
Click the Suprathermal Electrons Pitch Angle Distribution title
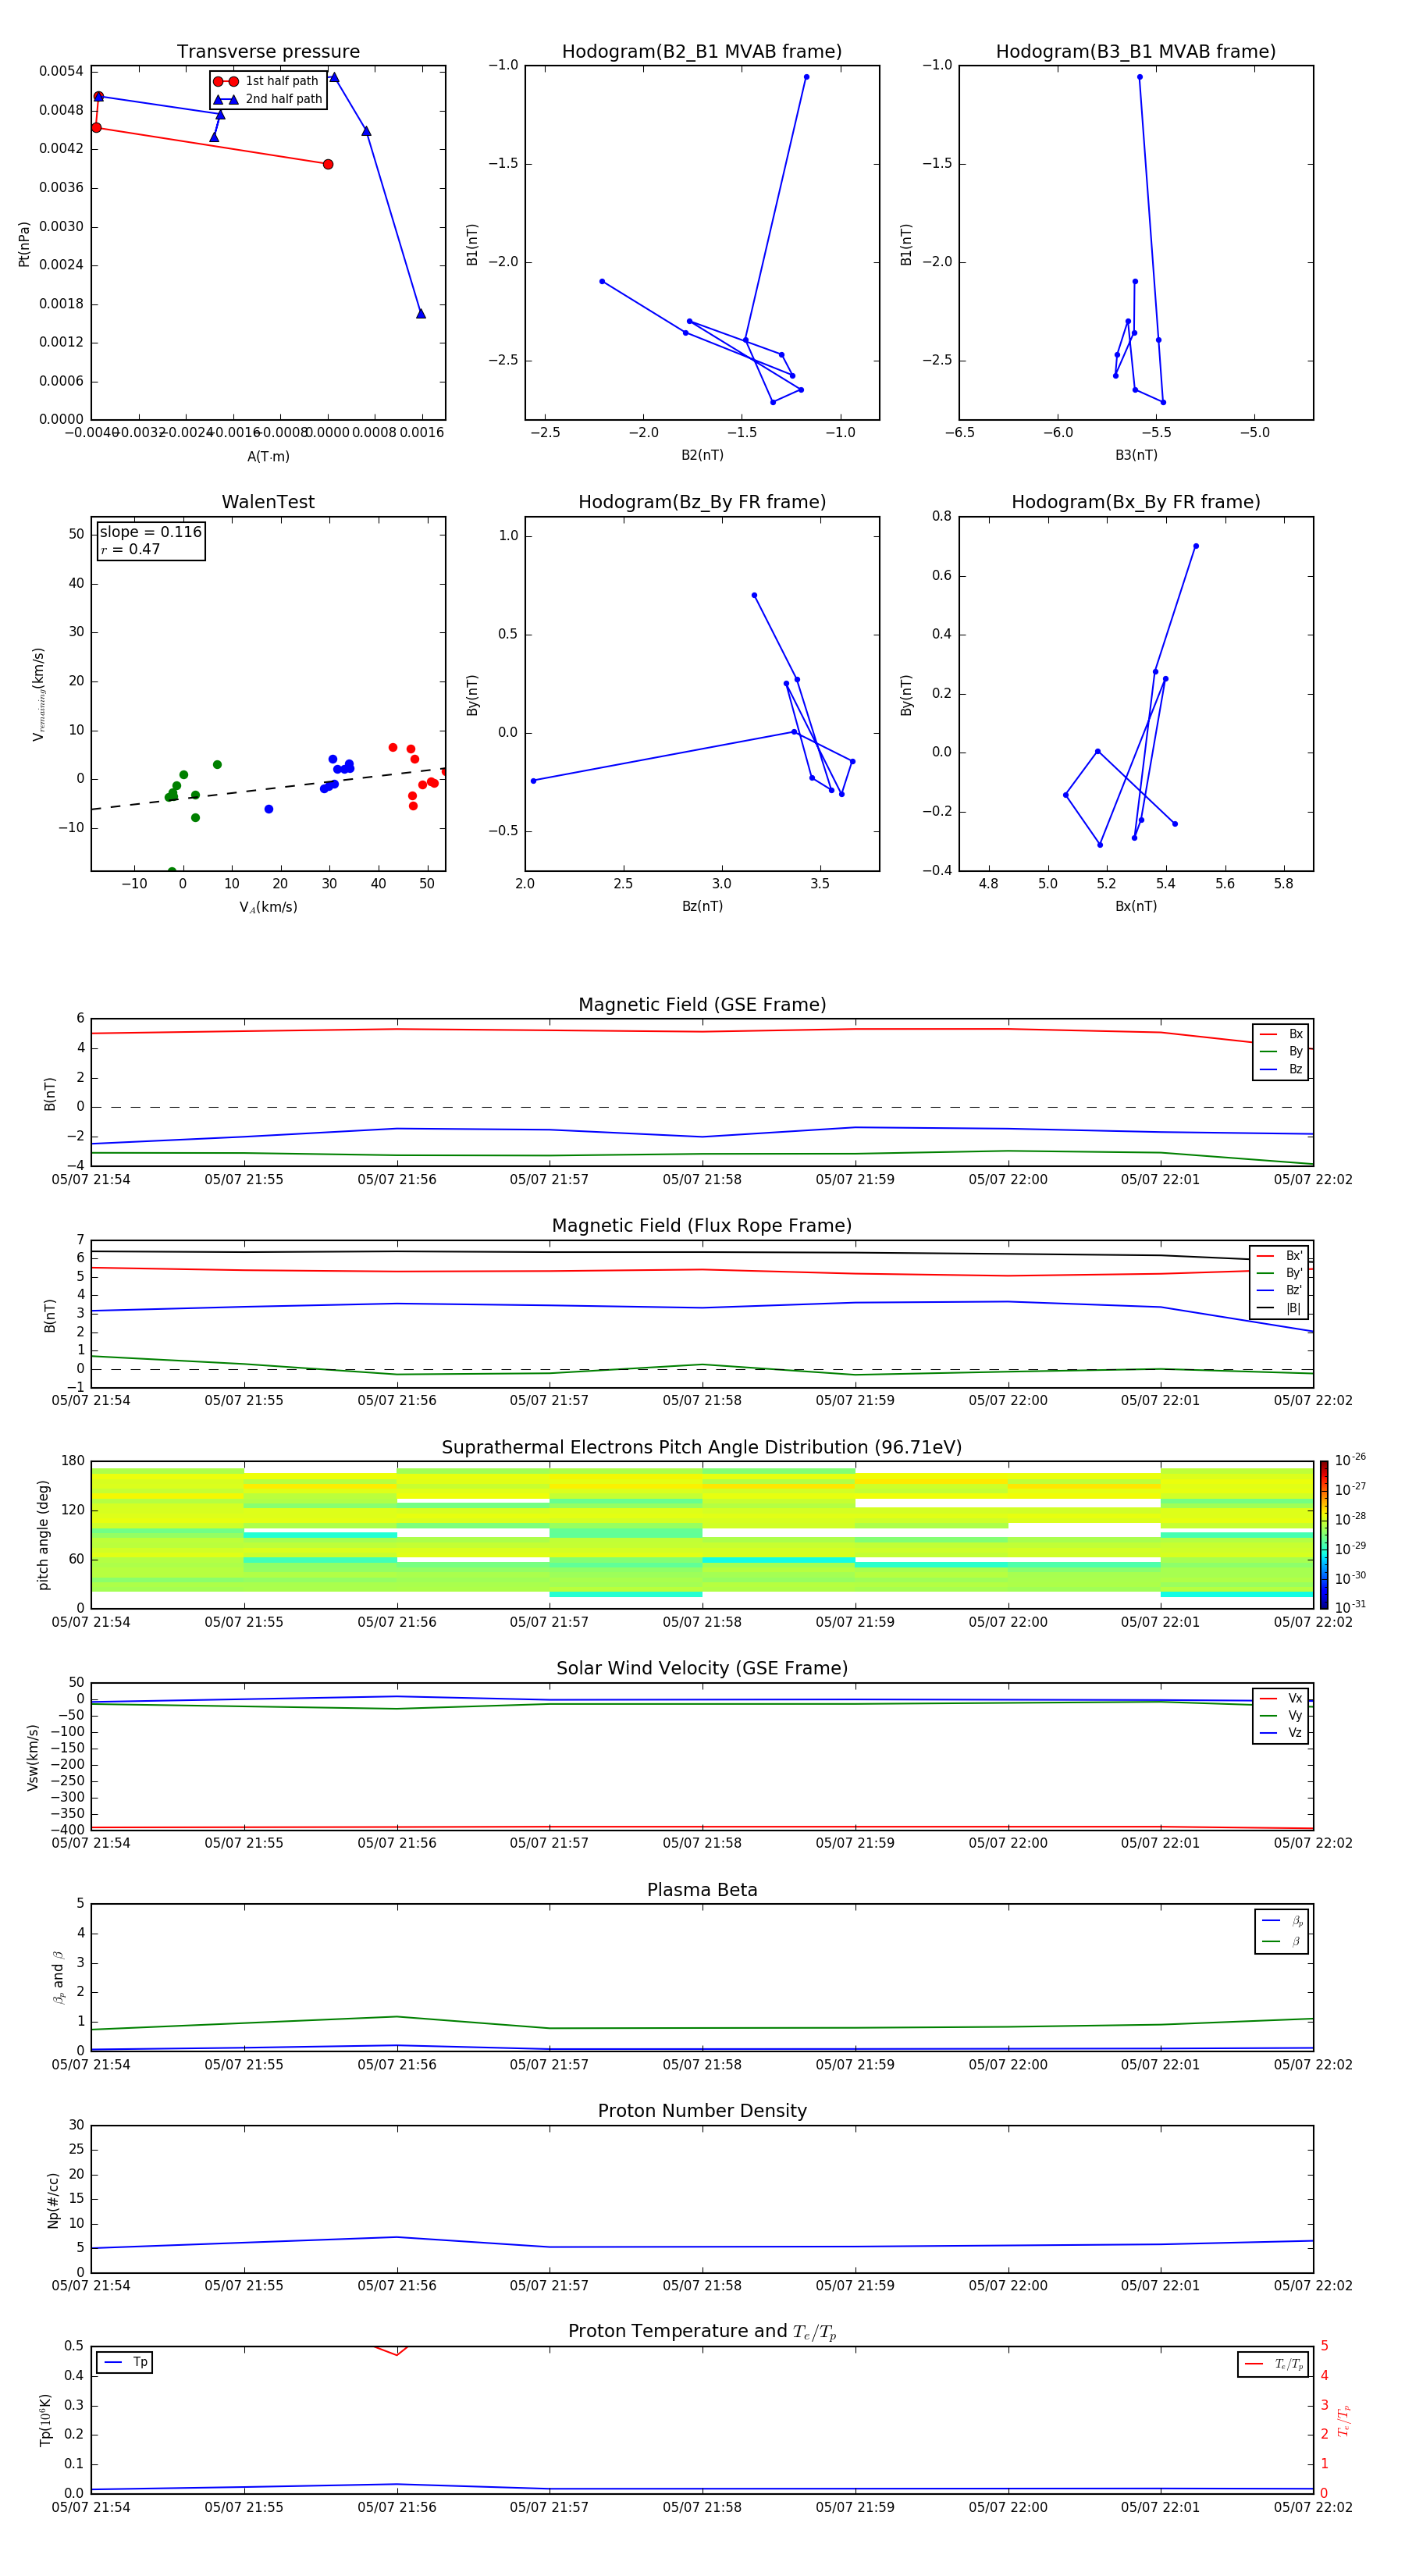coord(702,1448)
